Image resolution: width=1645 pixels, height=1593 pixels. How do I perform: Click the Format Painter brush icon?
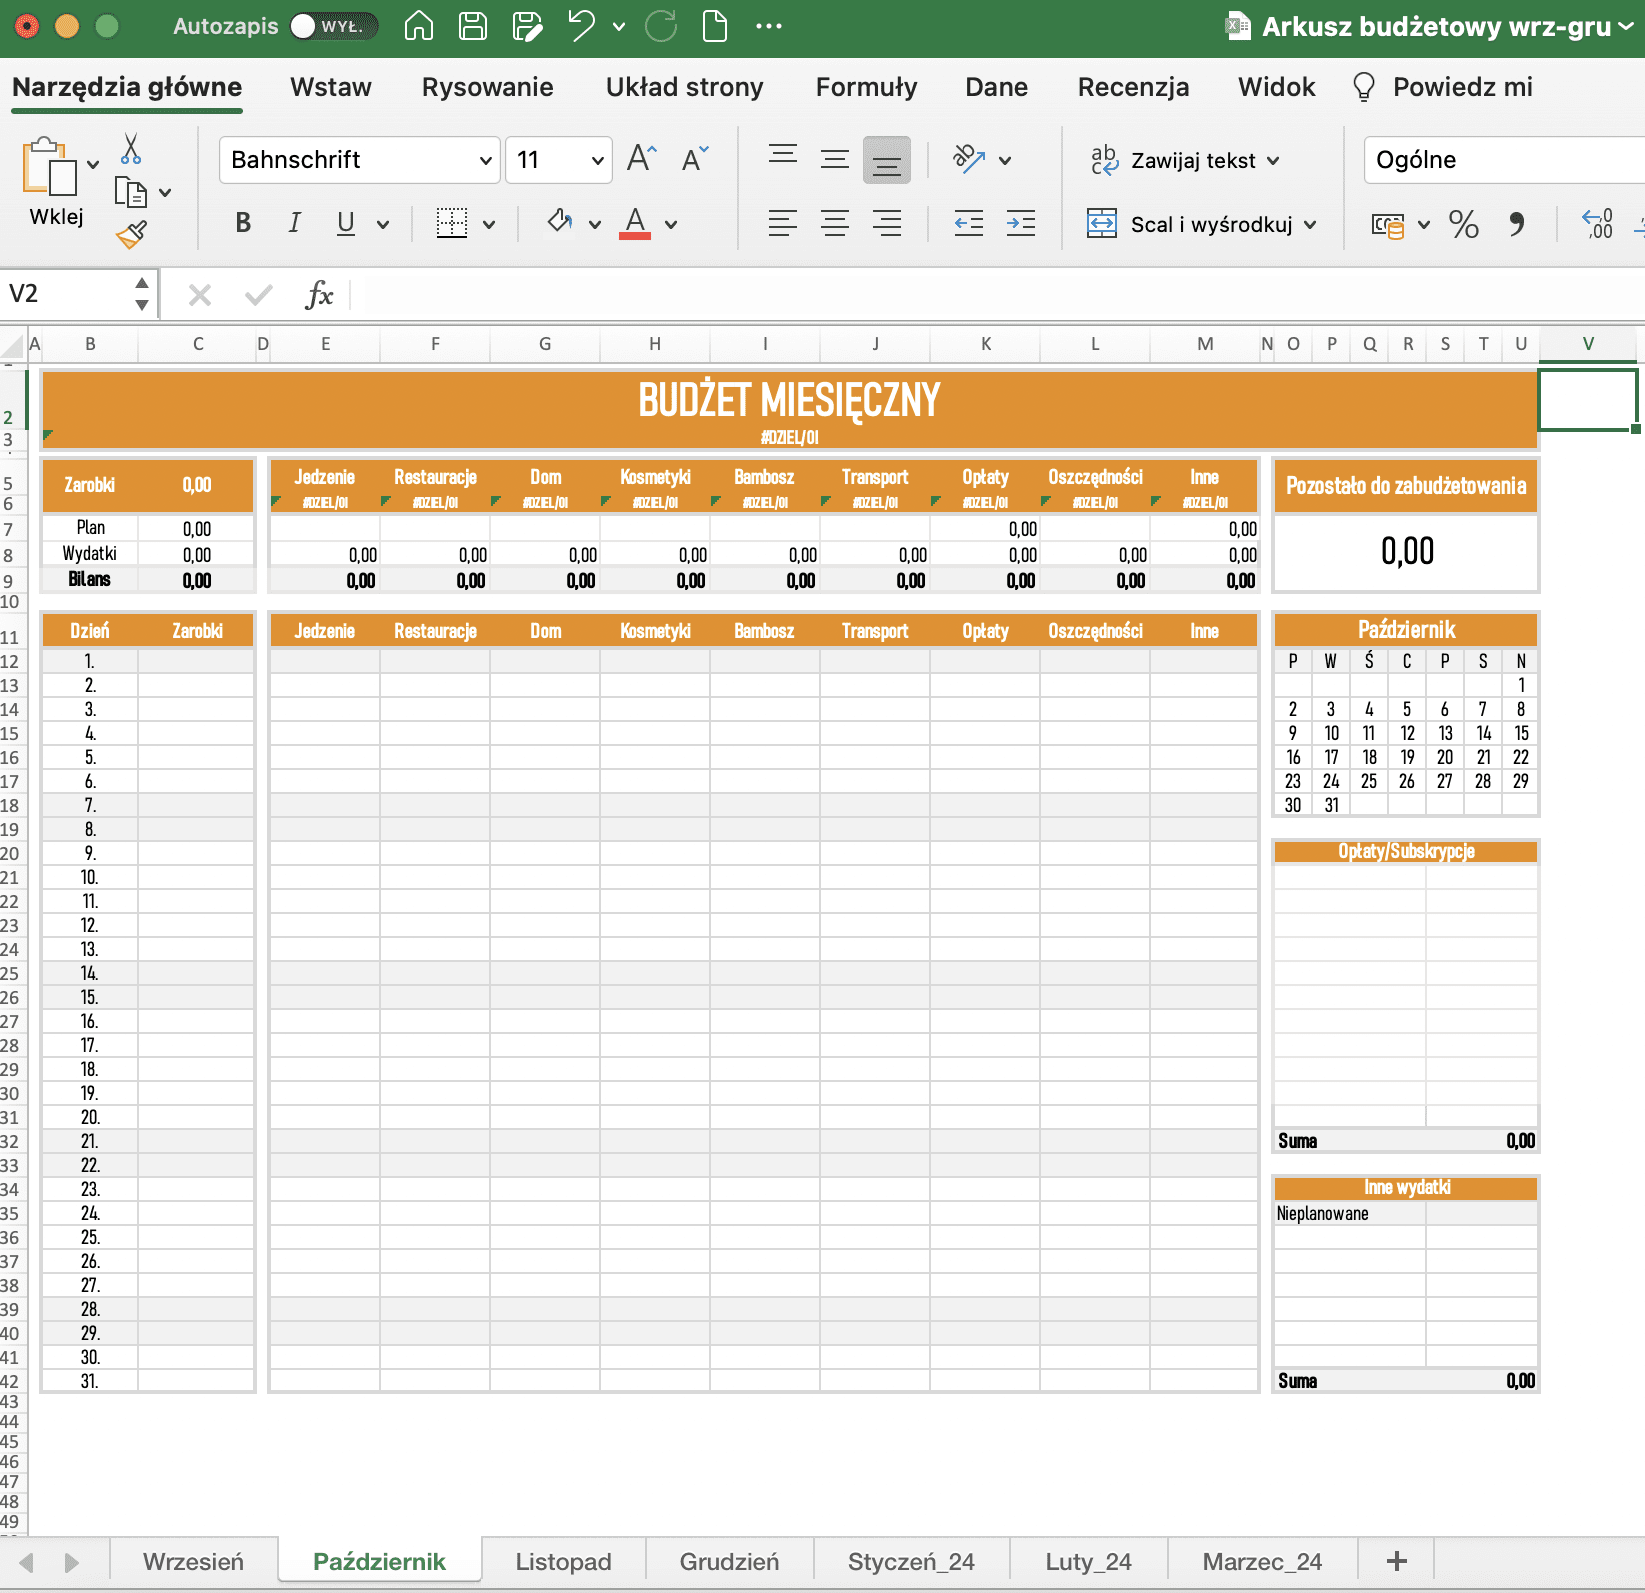point(131,235)
